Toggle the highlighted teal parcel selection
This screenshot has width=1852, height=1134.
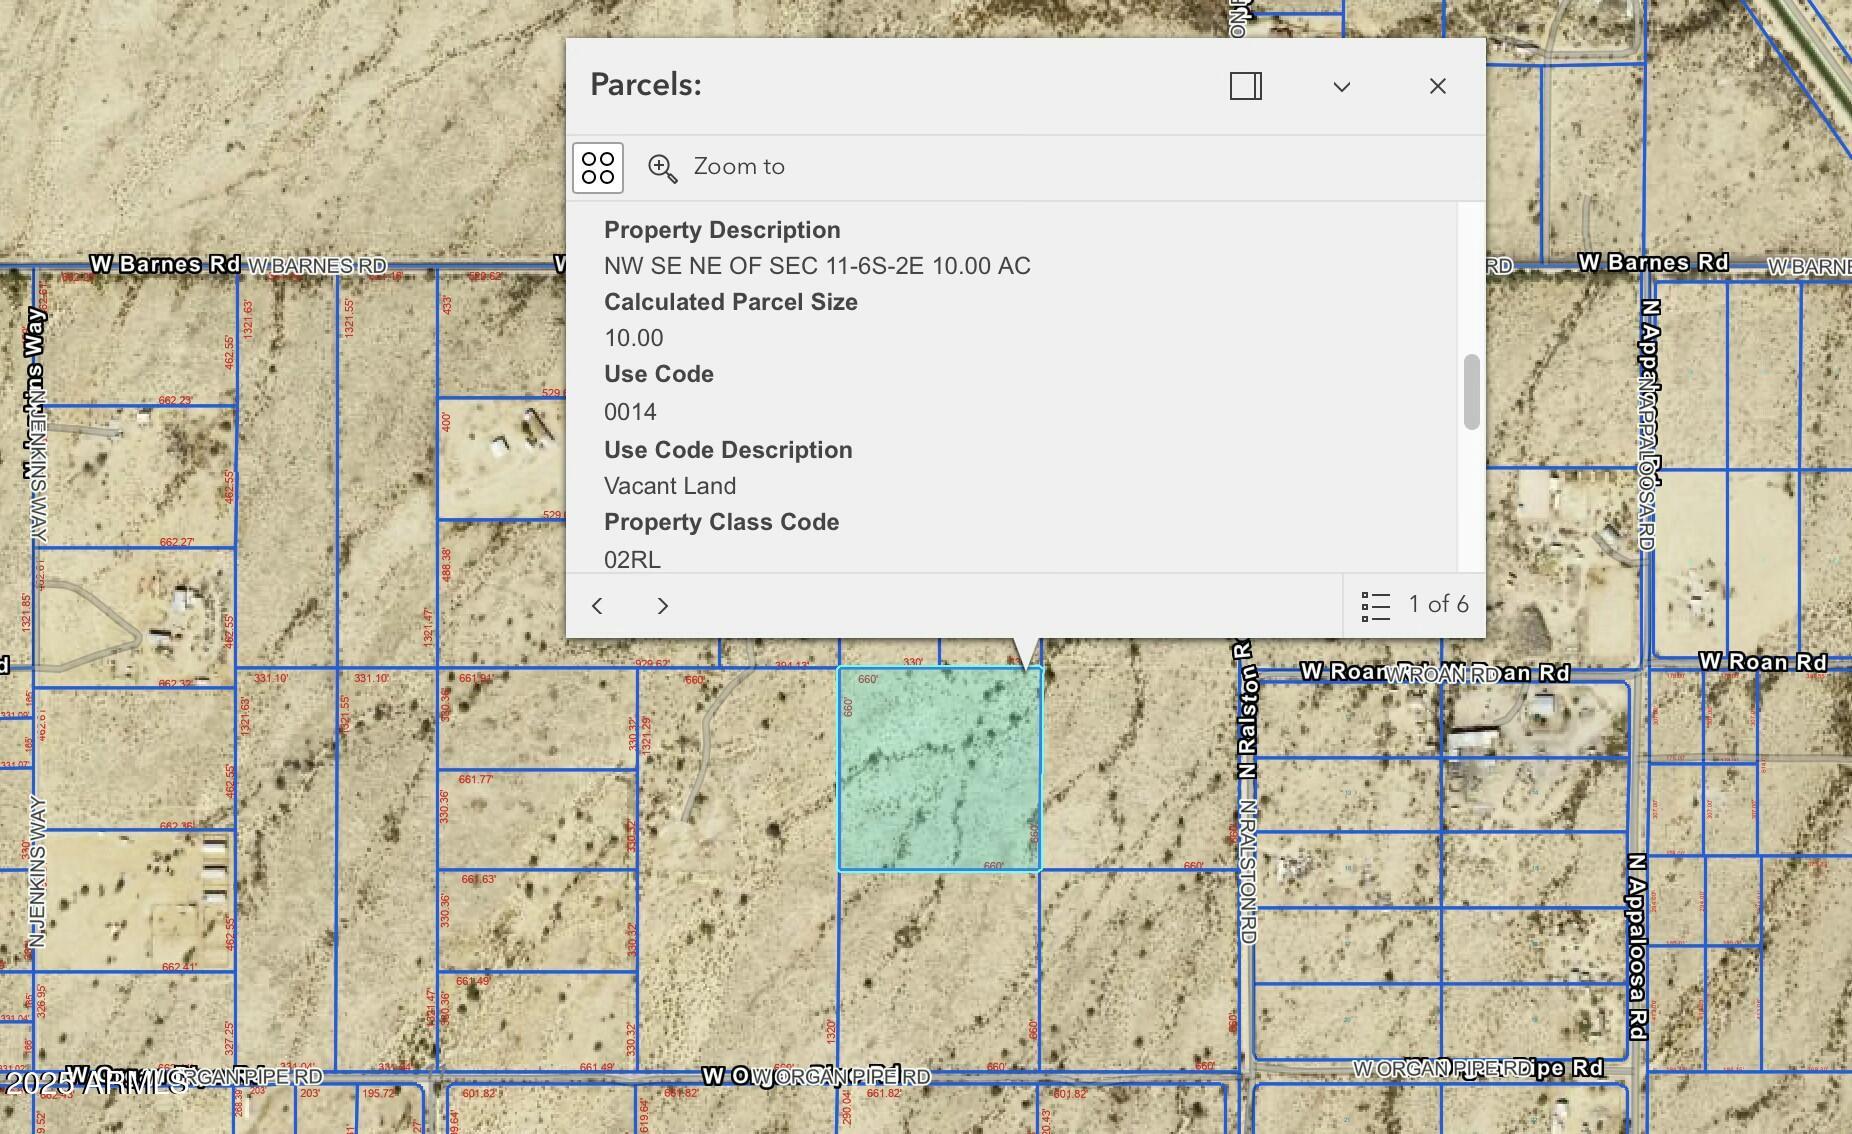pyautogui.click(x=940, y=770)
